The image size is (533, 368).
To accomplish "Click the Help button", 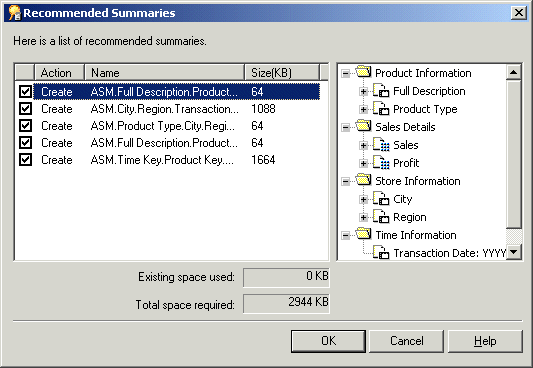I will click(x=485, y=341).
